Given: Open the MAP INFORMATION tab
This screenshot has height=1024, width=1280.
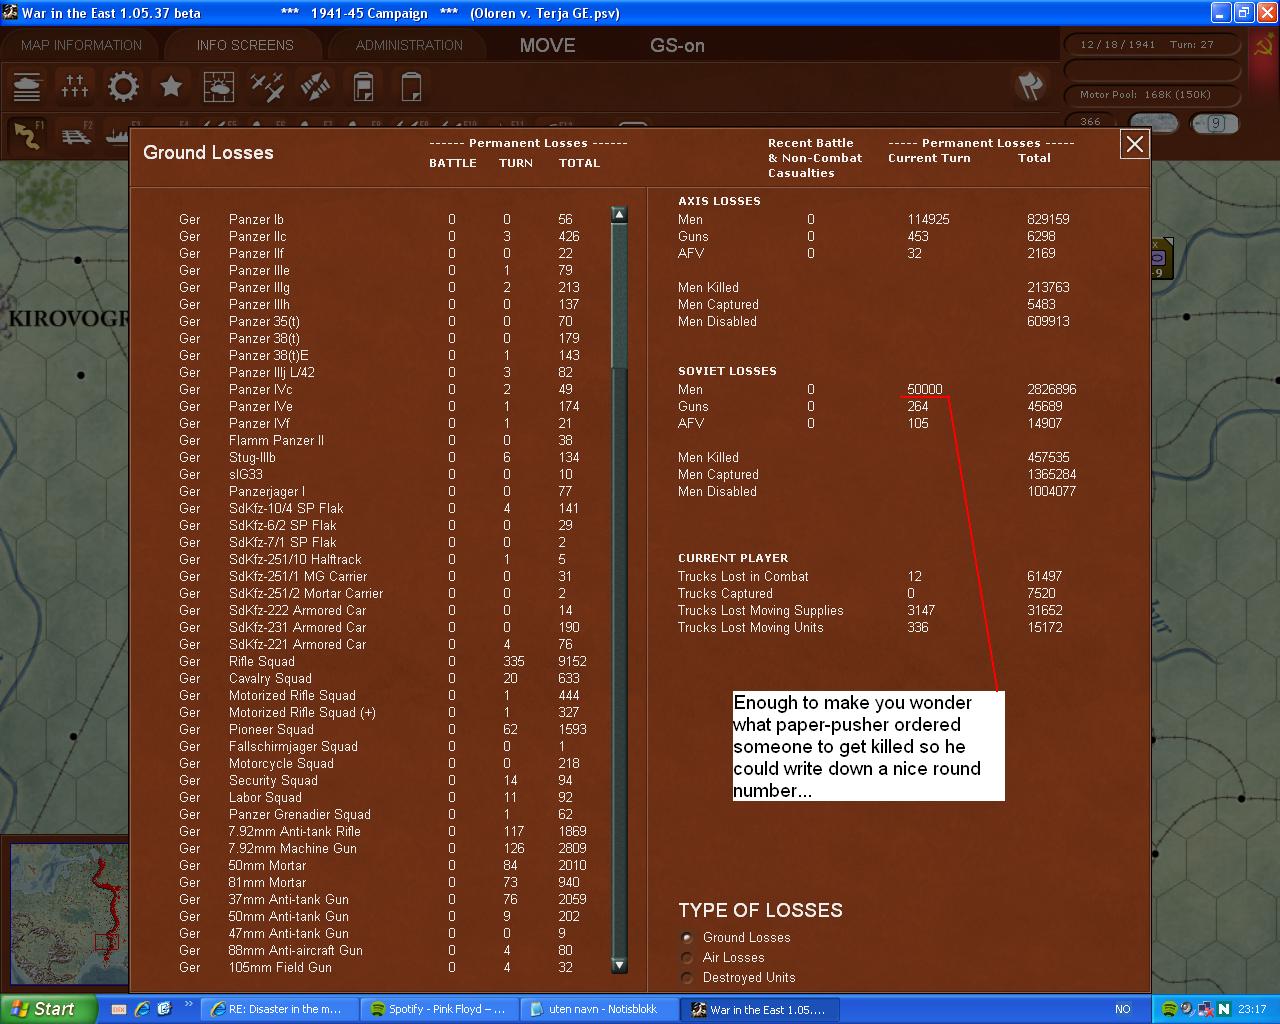Looking at the screenshot, I should coord(81,45).
